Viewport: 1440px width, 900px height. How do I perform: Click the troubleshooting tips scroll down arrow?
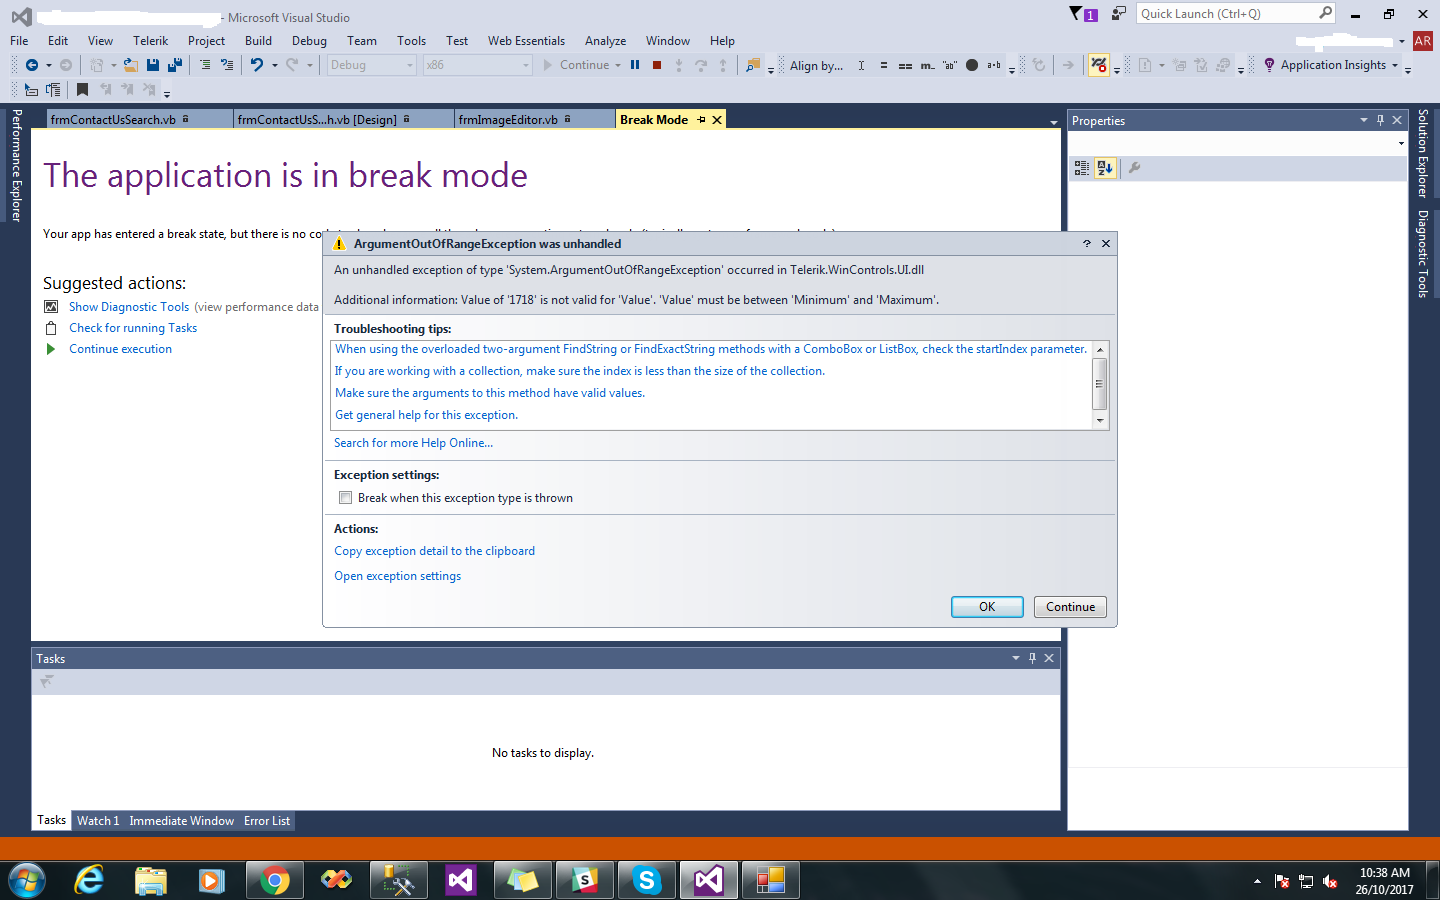(1100, 420)
